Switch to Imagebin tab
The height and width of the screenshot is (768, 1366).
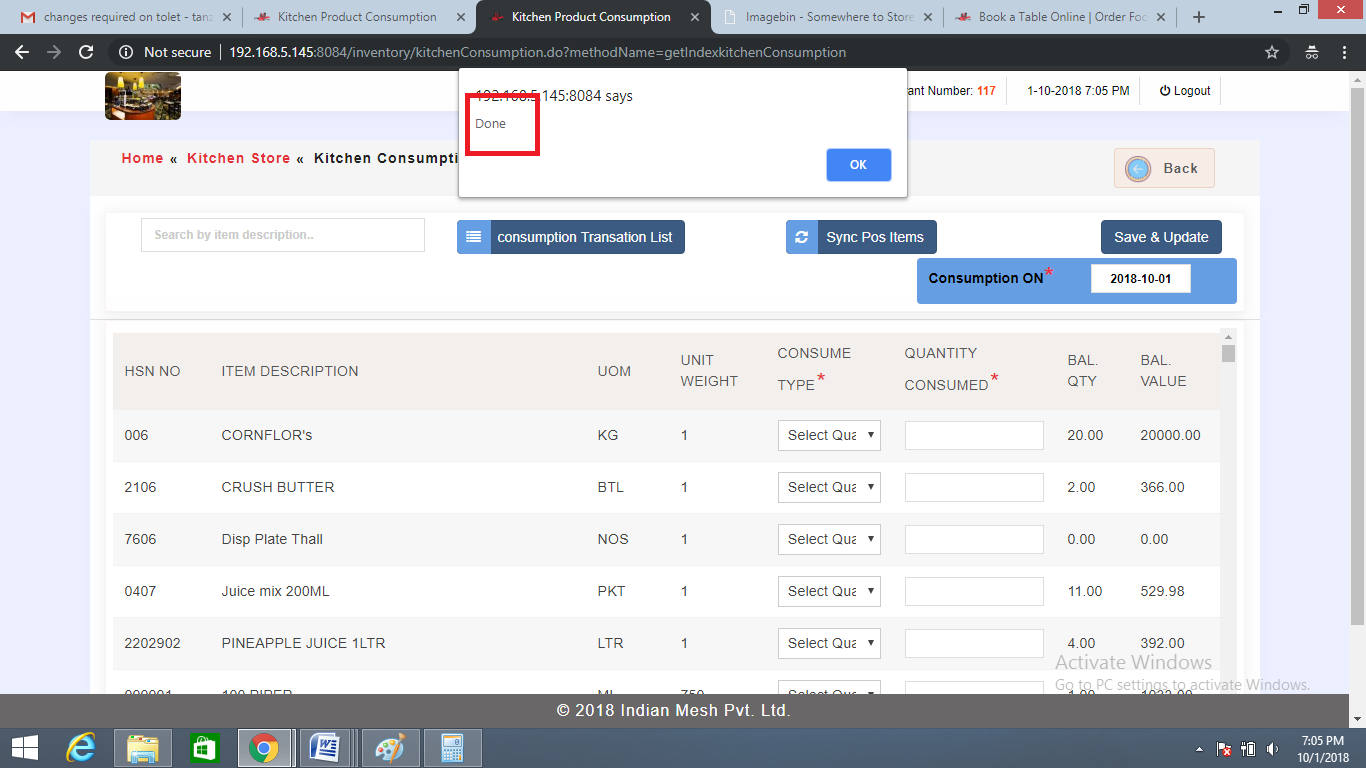[828, 17]
